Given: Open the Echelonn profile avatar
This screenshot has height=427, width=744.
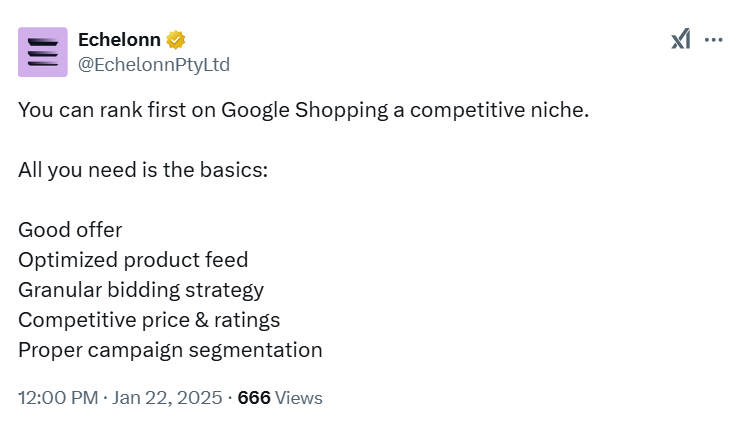Looking at the screenshot, I should pos(43,52).
